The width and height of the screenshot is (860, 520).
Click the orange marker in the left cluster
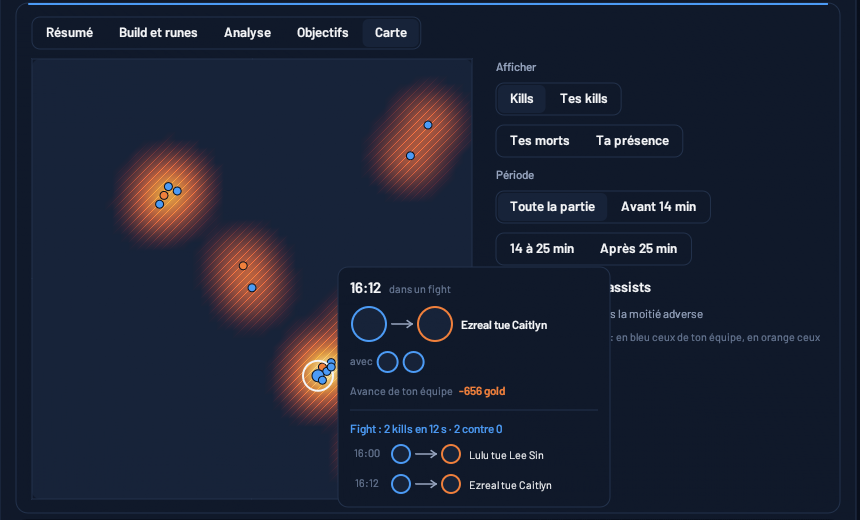point(163,195)
